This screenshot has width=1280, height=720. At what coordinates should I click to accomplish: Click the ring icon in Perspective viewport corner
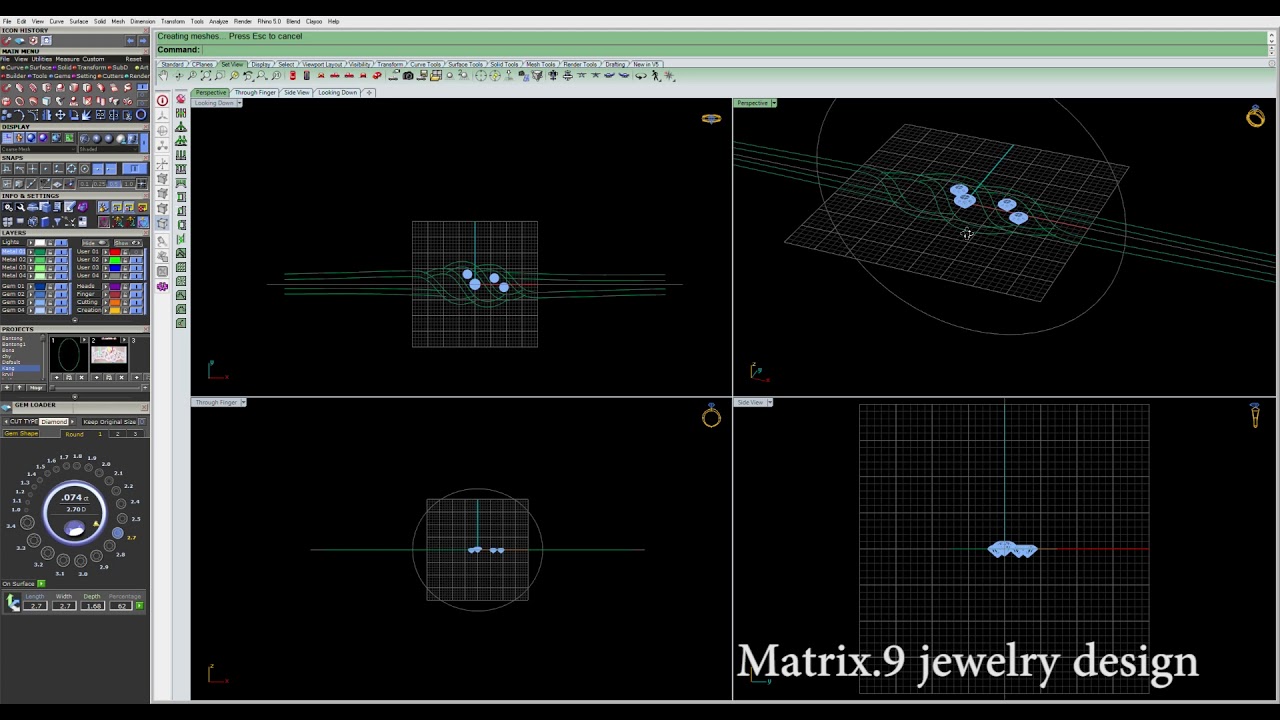1255,117
